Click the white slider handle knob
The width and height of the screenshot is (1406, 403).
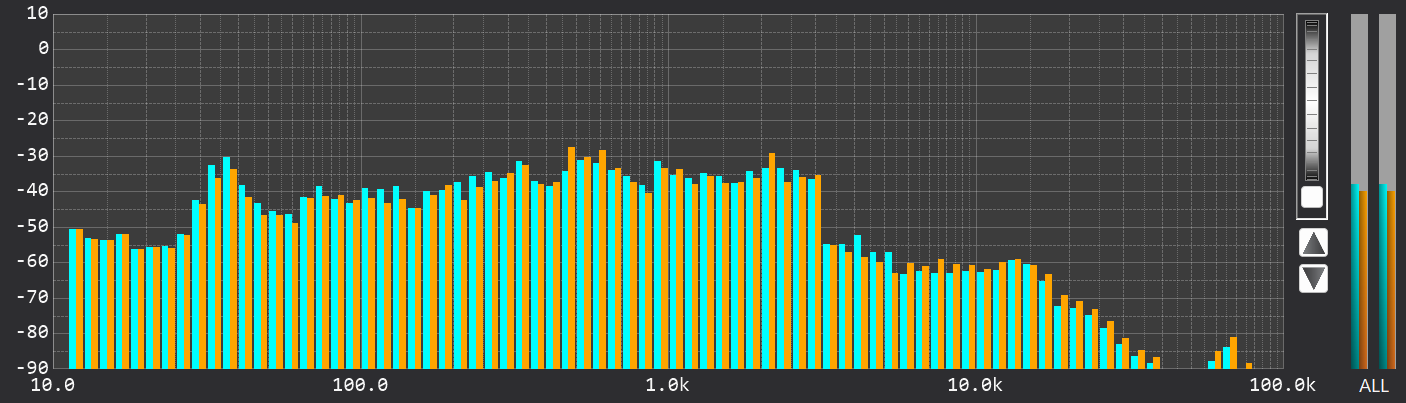coord(1311,197)
